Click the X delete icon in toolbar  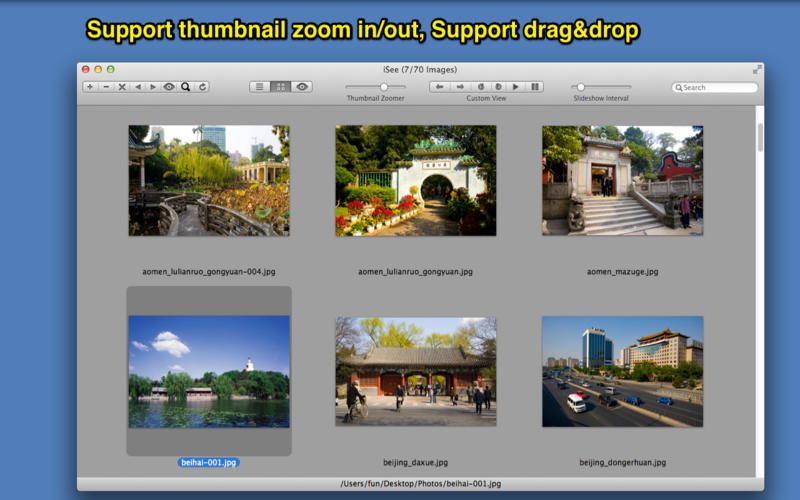(x=122, y=87)
